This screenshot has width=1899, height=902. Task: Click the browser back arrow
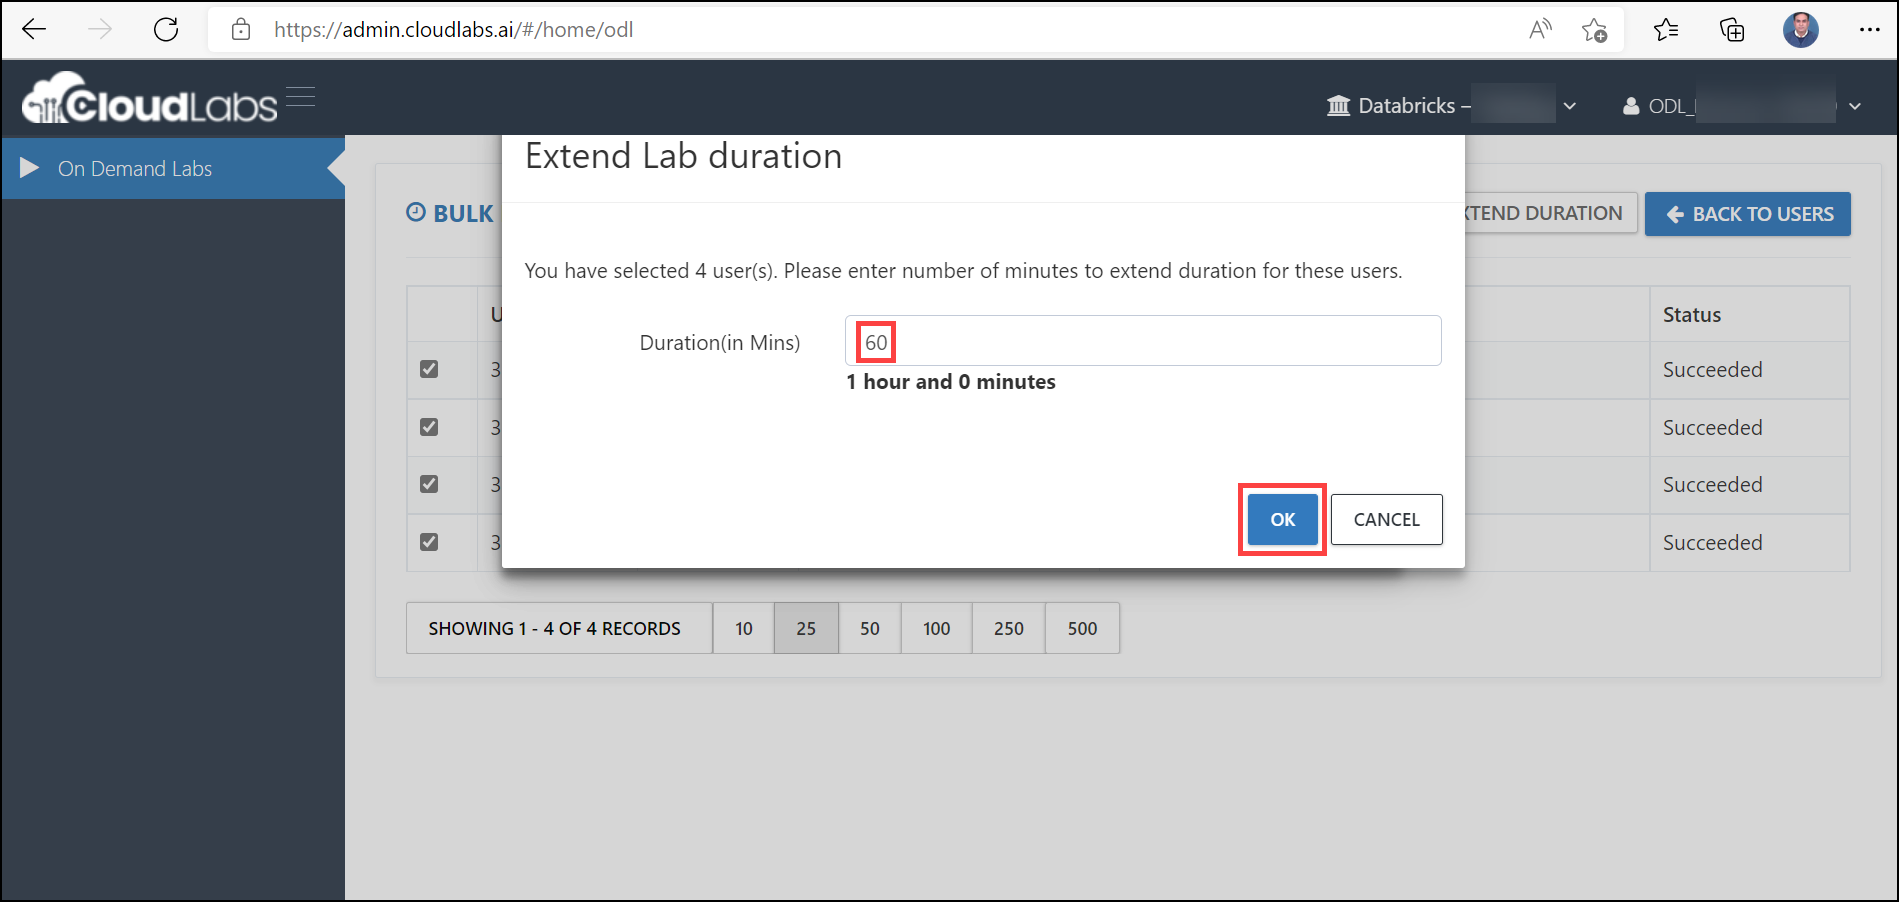tap(34, 29)
